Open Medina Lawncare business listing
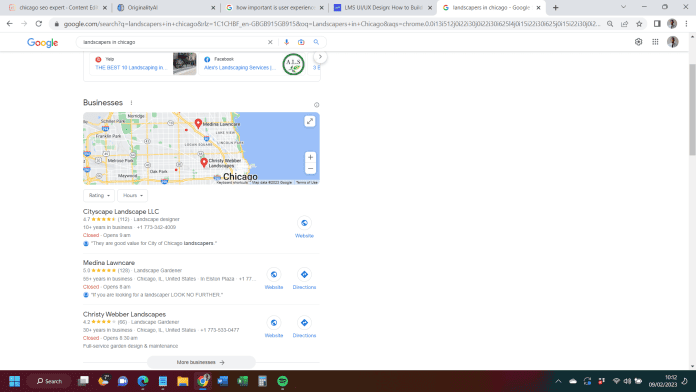Viewport: 696px width, 392px height. pyautogui.click(x=109, y=263)
